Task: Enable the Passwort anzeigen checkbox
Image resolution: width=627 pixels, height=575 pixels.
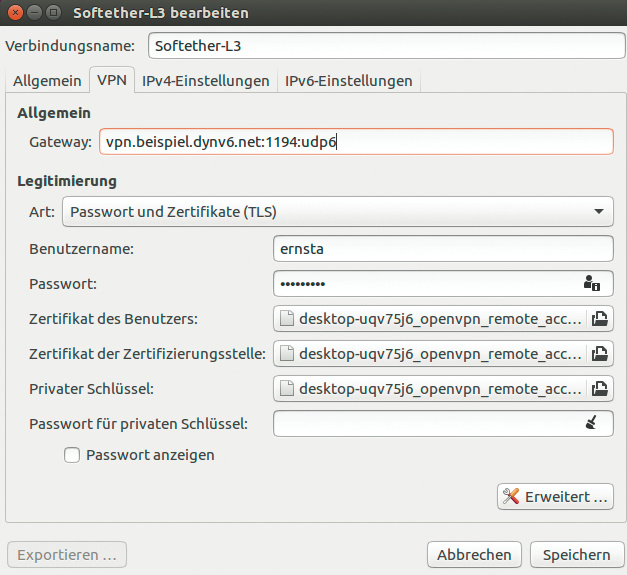Action: tap(72, 455)
